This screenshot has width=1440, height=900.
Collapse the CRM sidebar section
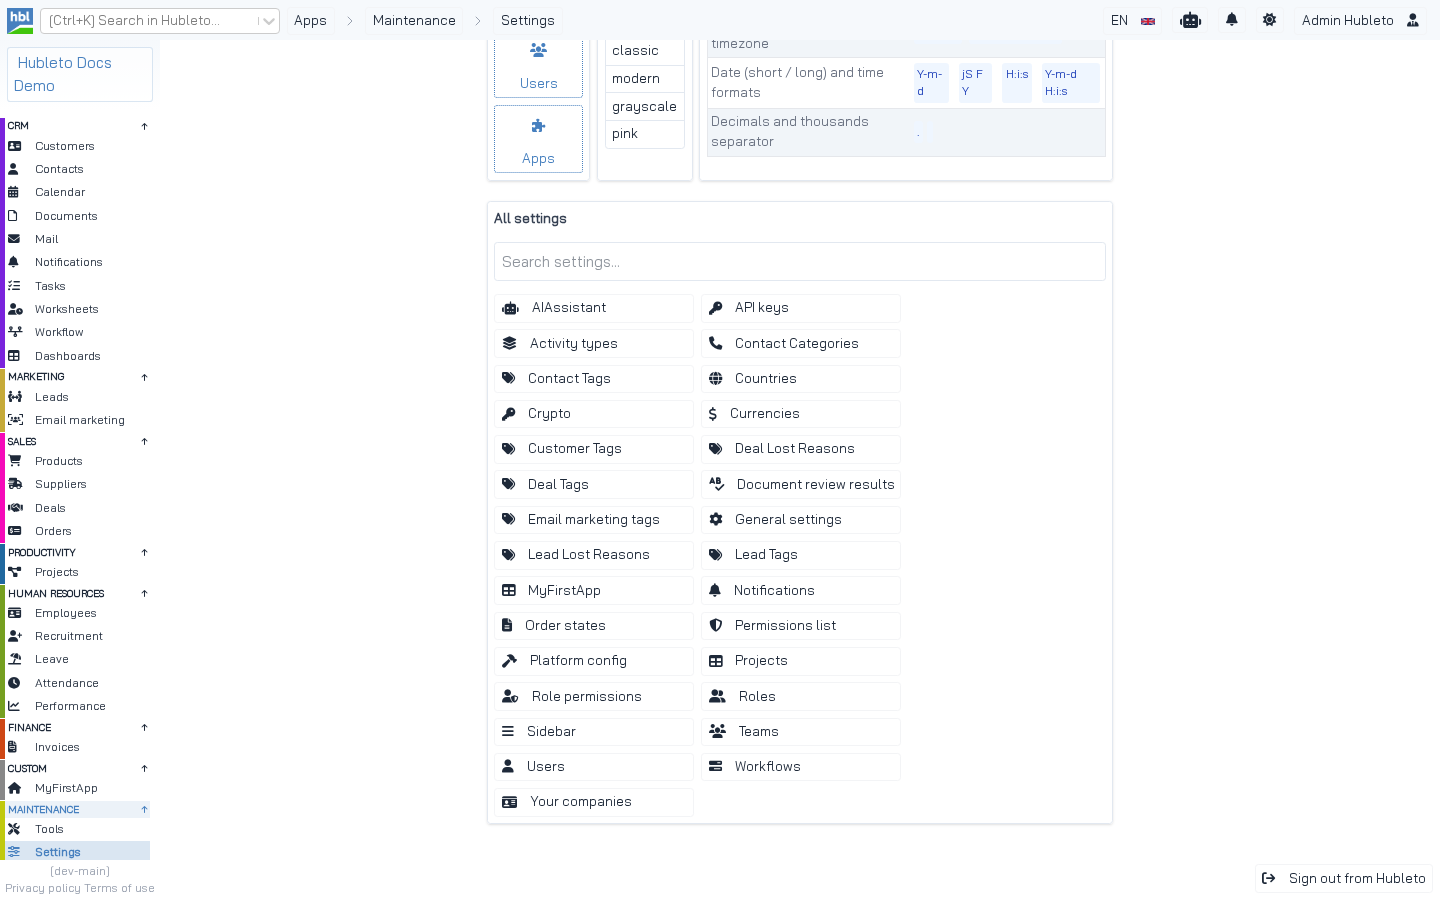(144, 126)
